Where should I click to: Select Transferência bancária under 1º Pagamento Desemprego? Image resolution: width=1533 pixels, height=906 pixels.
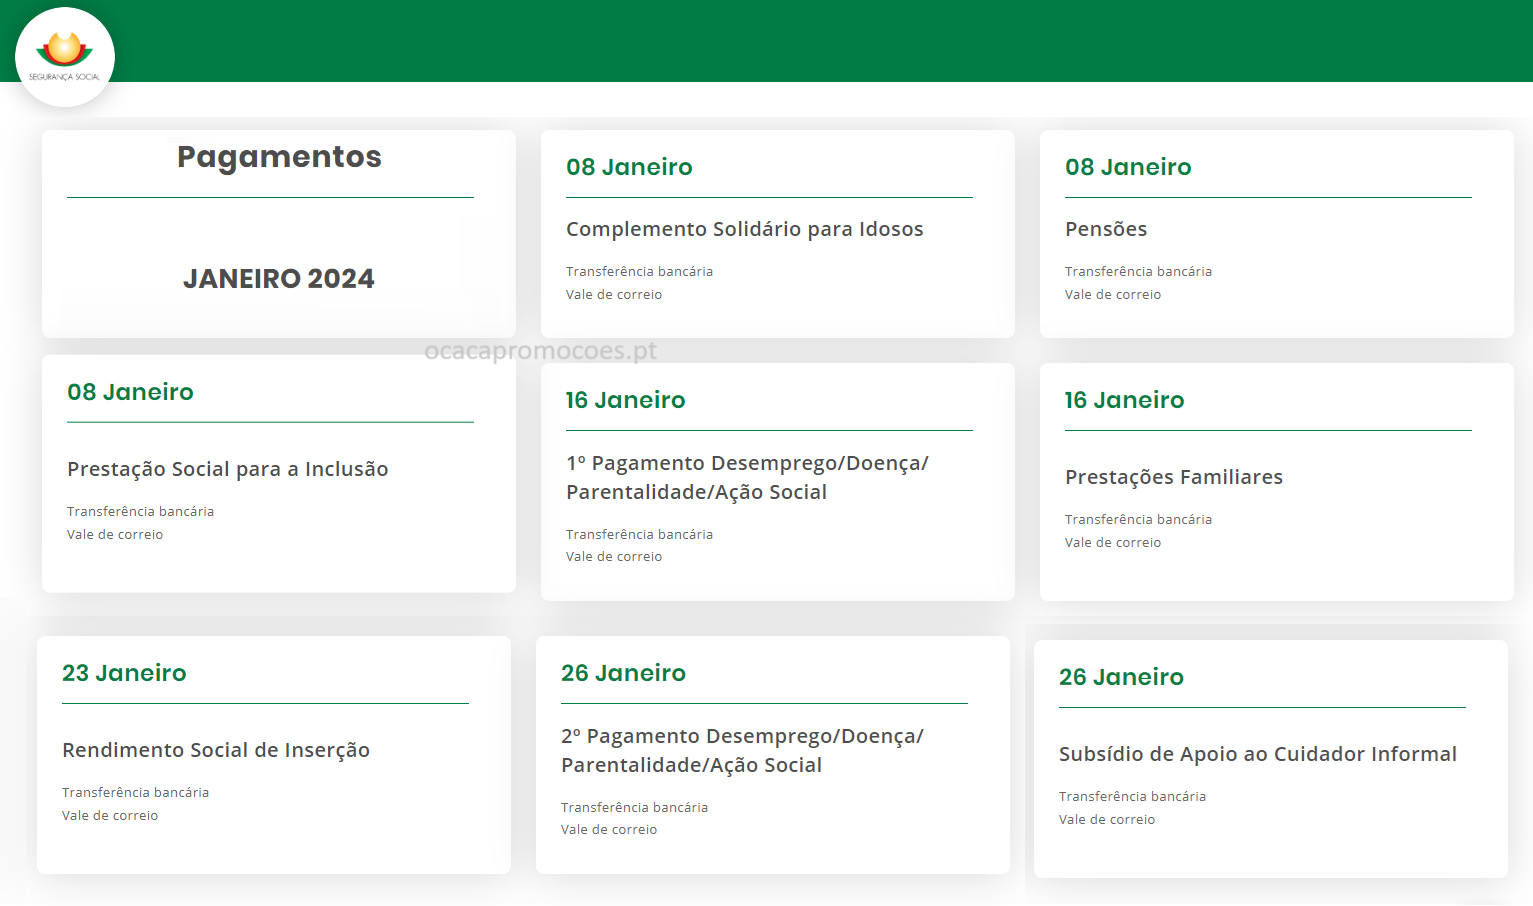[639, 534]
